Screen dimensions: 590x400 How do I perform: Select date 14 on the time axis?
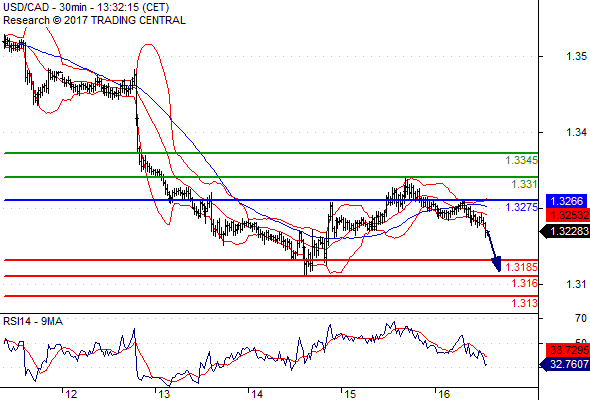(x=257, y=394)
